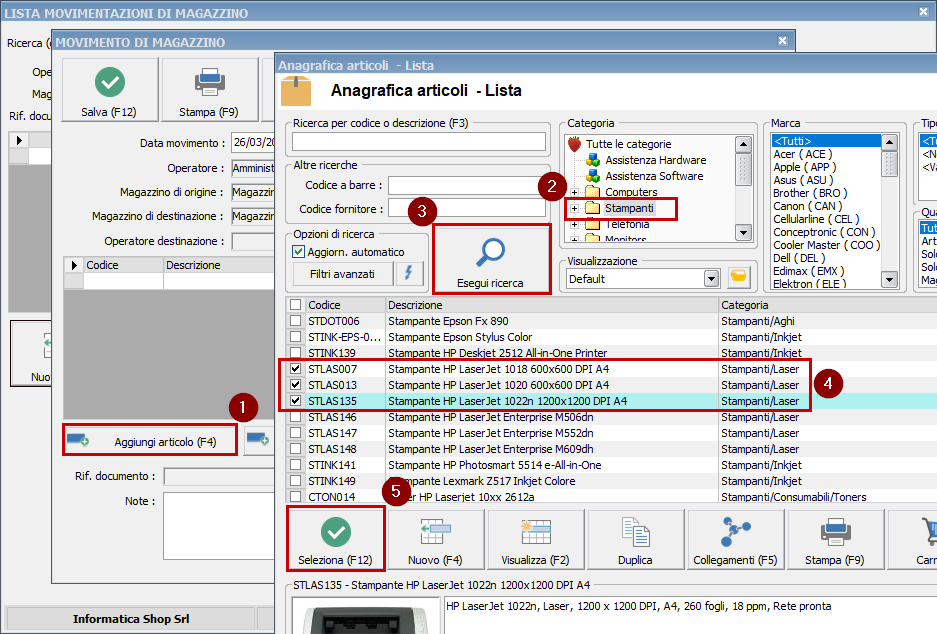Select the Stampanti category folder
This screenshot has height=634, width=937.
[629, 208]
